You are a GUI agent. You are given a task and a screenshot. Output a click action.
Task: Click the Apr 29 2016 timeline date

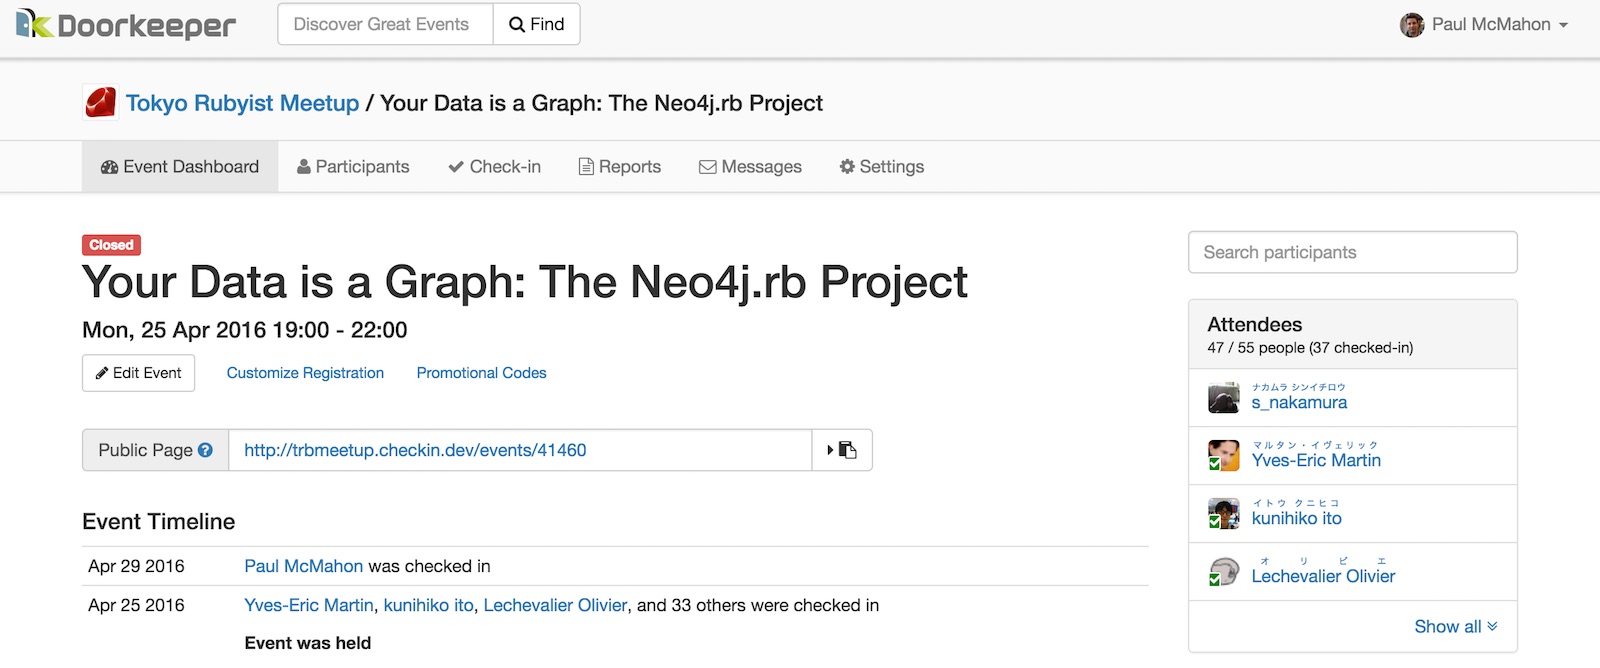pos(136,566)
